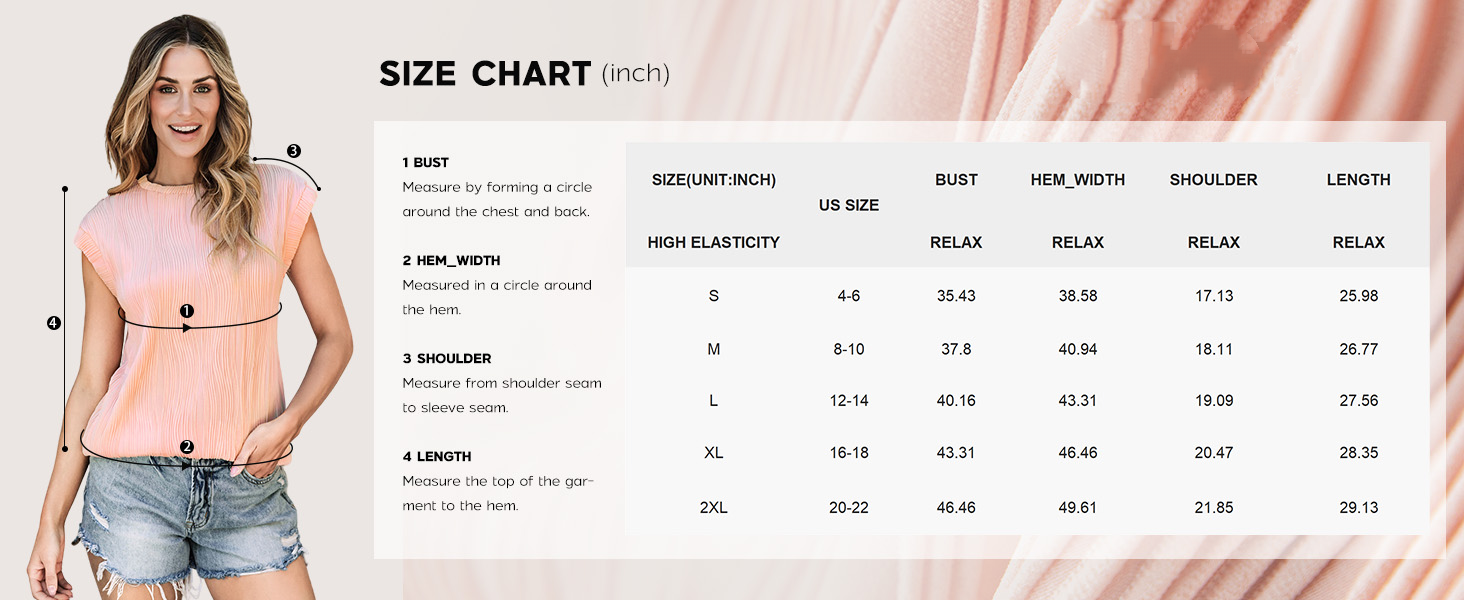The height and width of the screenshot is (600, 1464).
Task: Click the number 3 shoulder marker
Action: [x=293, y=151]
